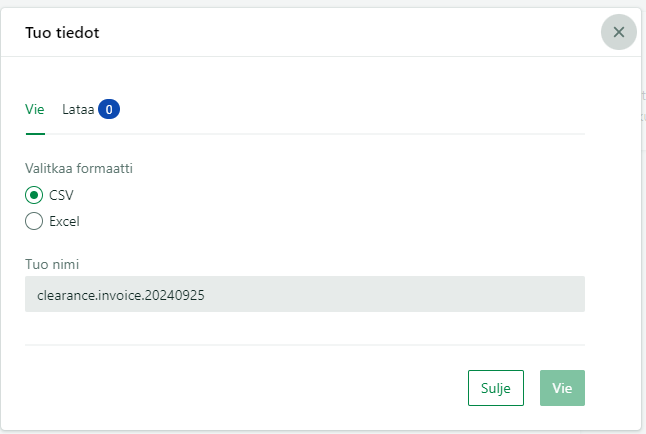The height and width of the screenshot is (434, 646).
Task: Choose the Excel radio button
Action: (x=34, y=221)
